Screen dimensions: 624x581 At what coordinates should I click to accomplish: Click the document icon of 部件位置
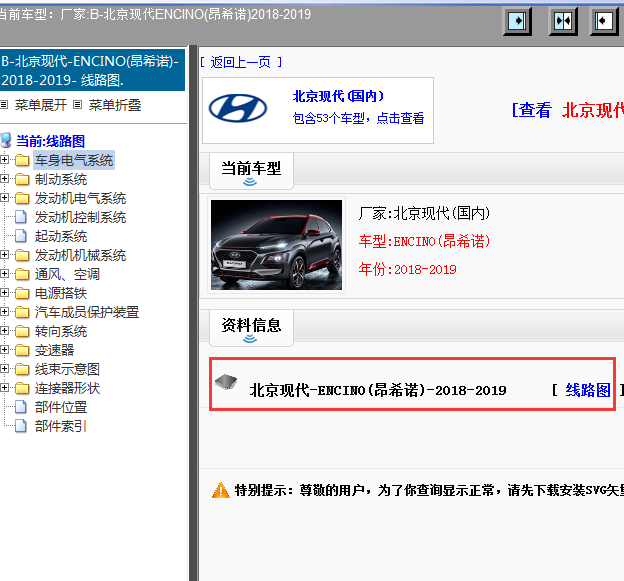pos(21,407)
